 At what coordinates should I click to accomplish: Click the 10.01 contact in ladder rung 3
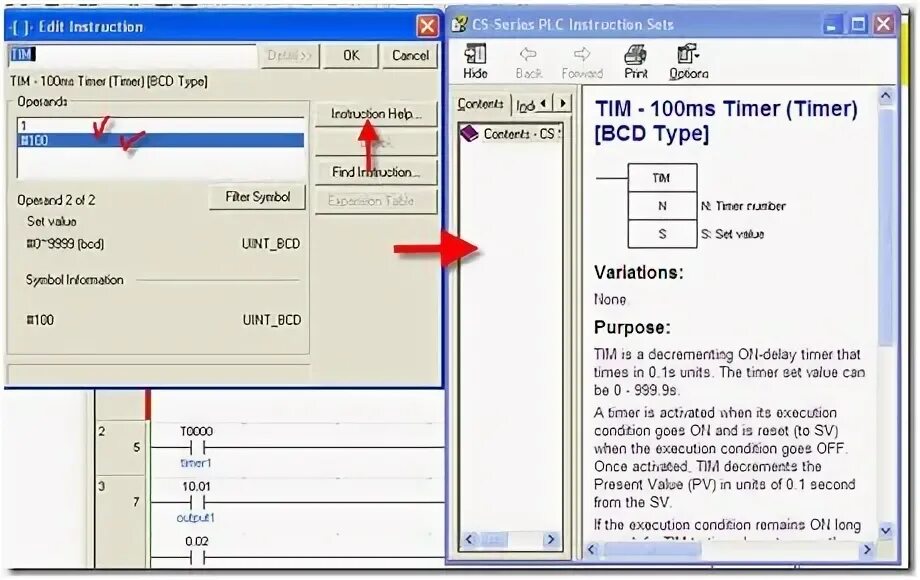point(197,503)
